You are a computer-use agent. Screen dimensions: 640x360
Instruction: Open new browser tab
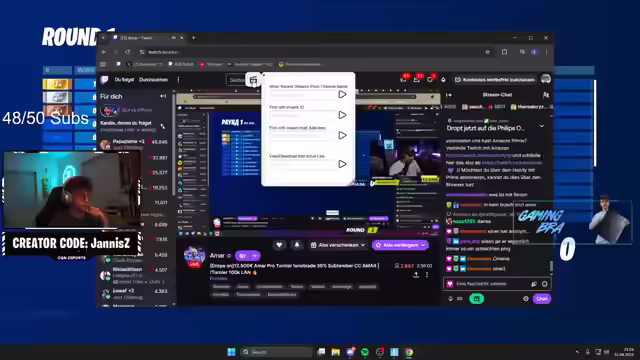click(x=194, y=38)
